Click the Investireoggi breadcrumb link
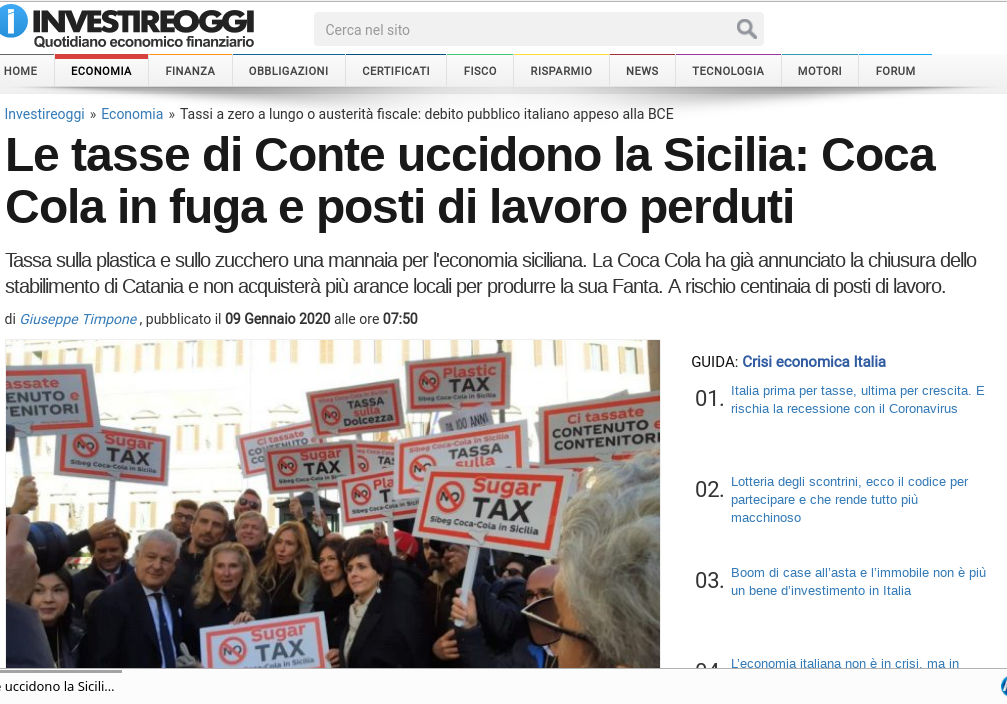Viewport: 1007px width, 704px height. coord(44,114)
